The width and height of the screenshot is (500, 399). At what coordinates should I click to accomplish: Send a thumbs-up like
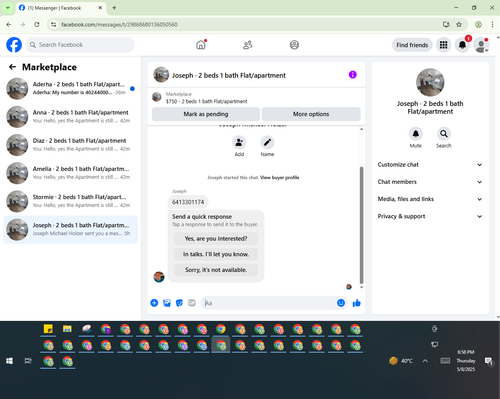point(357,303)
